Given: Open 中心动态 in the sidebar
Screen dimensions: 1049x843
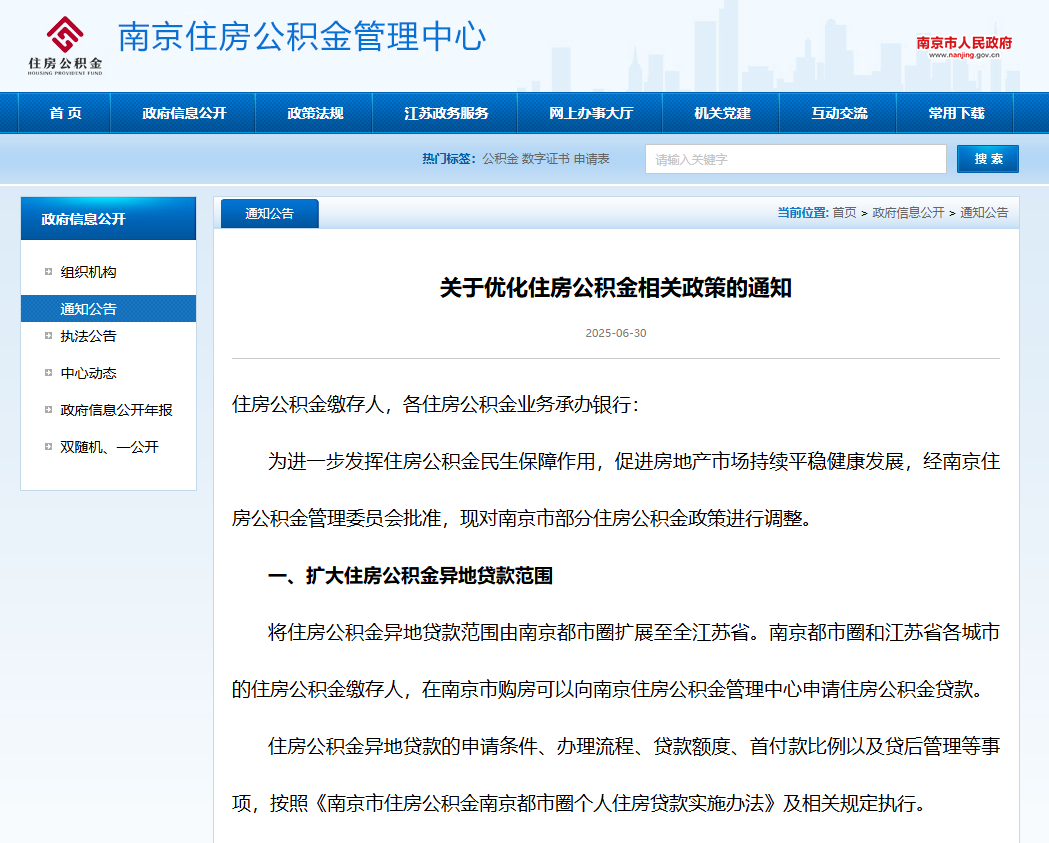Looking at the screenshot, I should [88, 373].
